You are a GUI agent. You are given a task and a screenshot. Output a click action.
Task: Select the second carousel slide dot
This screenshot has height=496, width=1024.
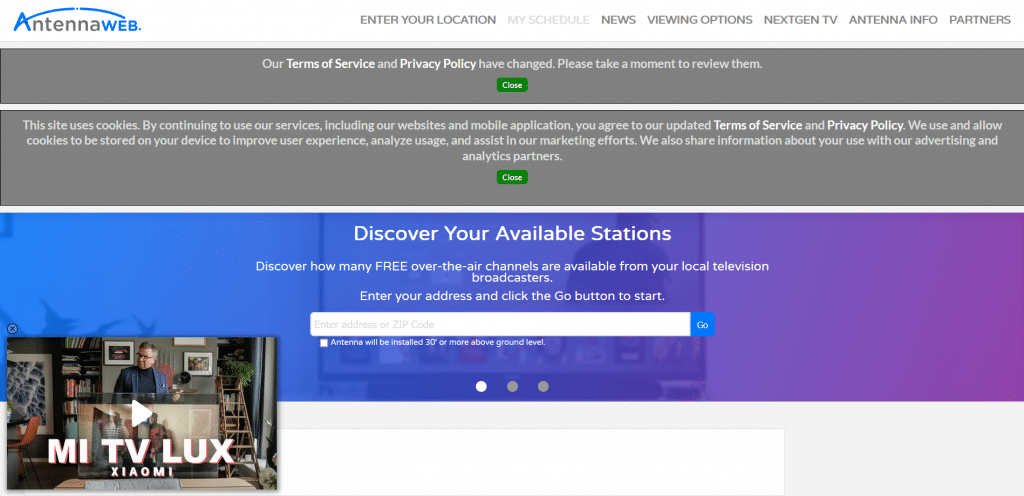pyautogui.click(x=513, y=386)
